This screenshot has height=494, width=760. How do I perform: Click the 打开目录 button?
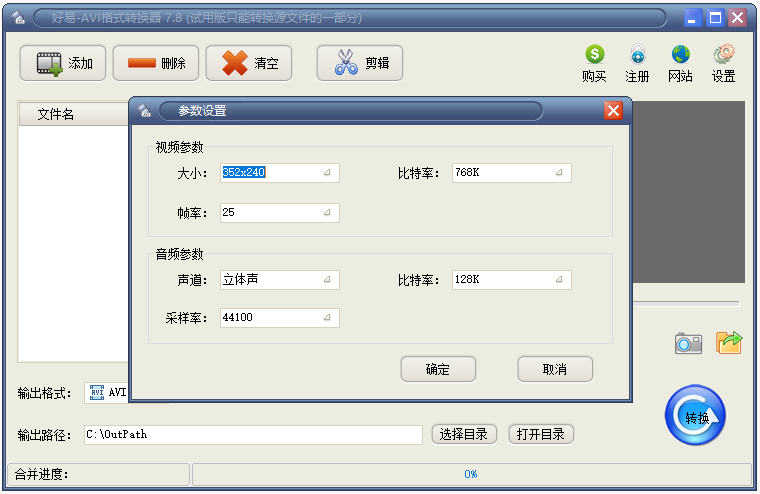coord(541,434)
